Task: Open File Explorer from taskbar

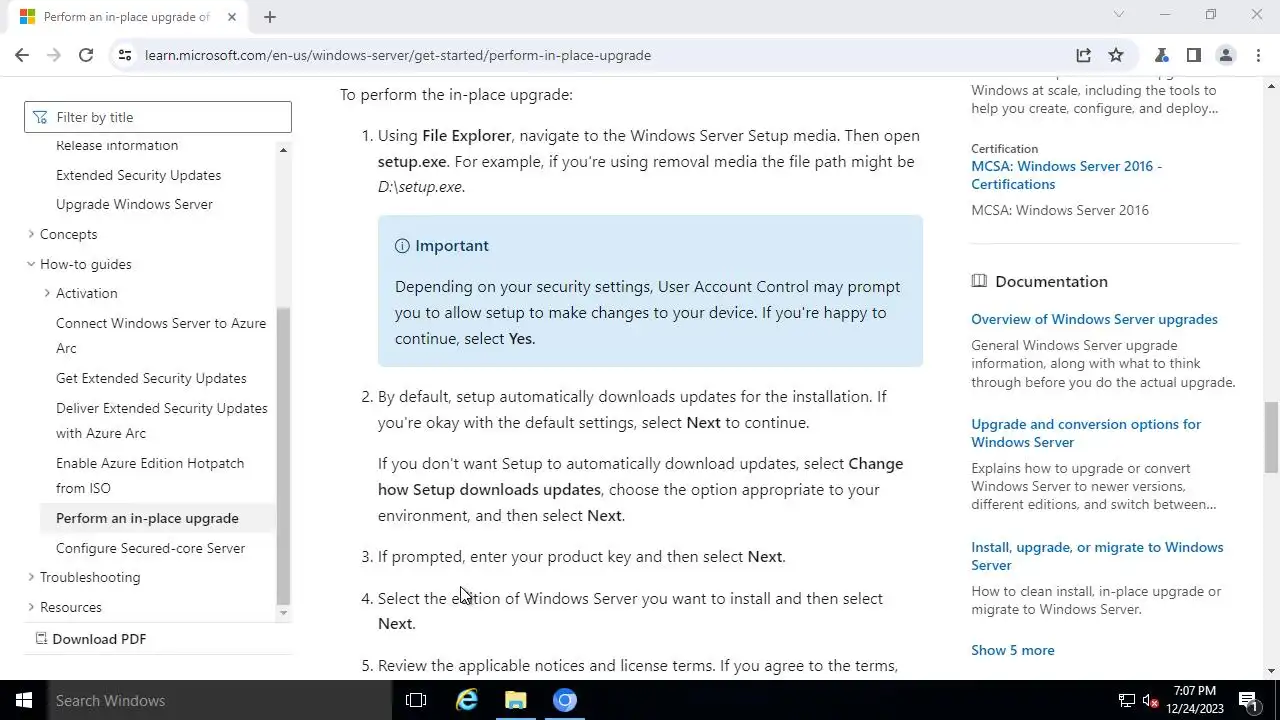Action: [516, 700]
